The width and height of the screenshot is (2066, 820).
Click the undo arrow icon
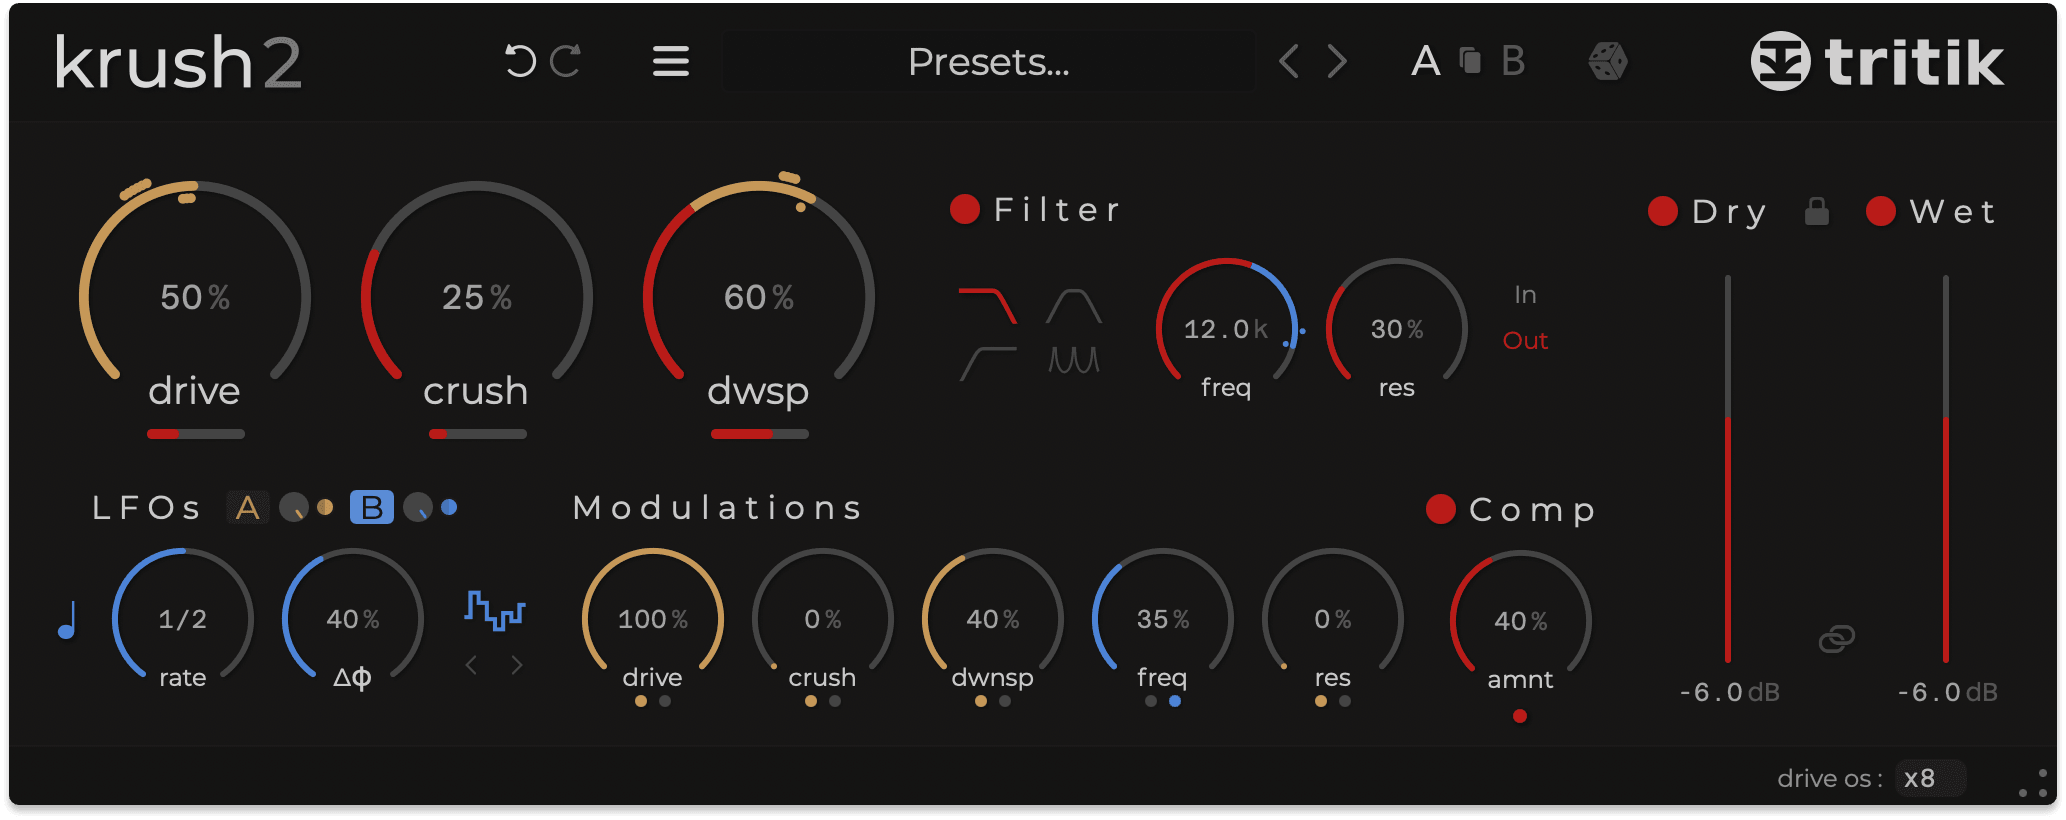pos(520,62)
